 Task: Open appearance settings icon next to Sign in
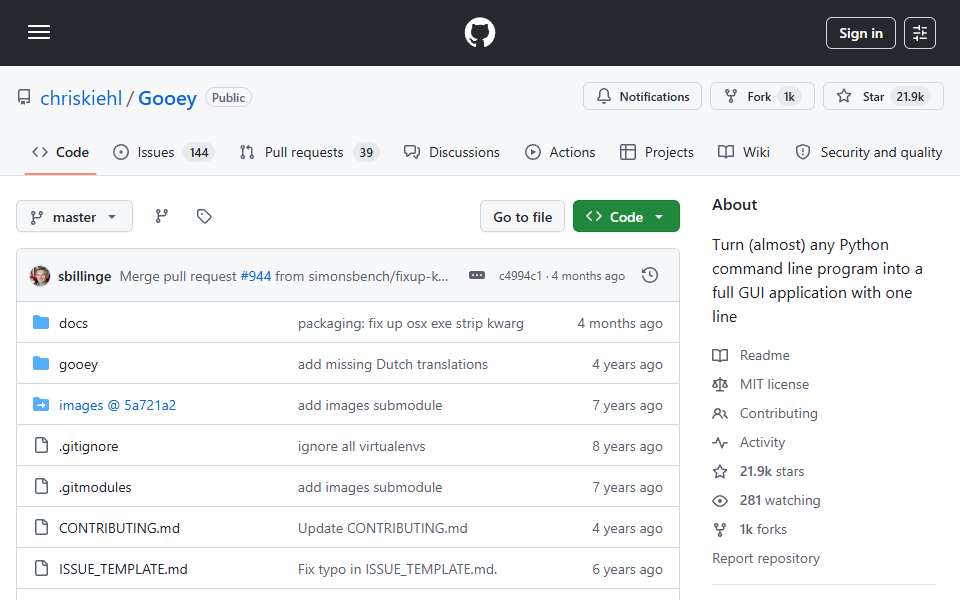[x=920, y=33]
